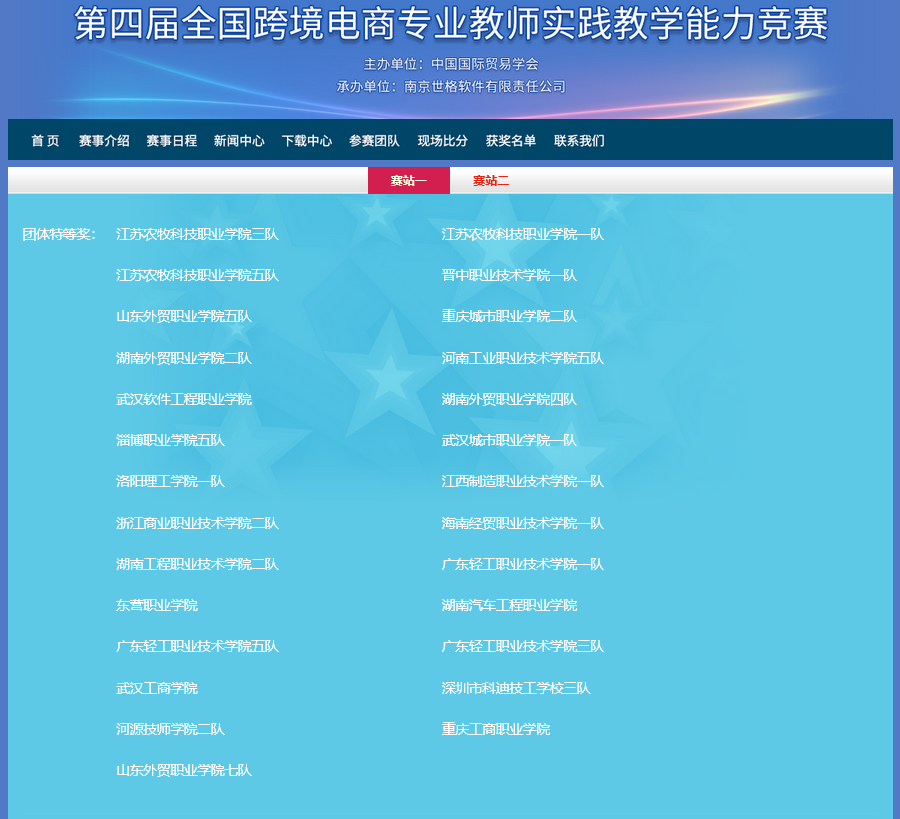Open 新闻中心 from the navigation bar
The image size is (900, 819).
click(x=239, y=141)
